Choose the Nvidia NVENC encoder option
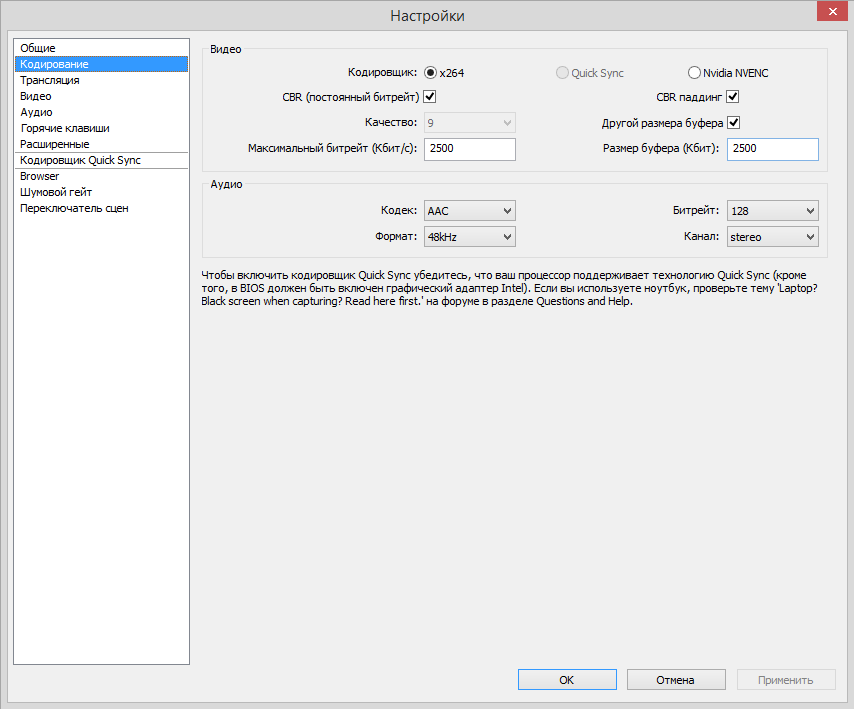This screenshot has height=709, width=854. (694, 72)
